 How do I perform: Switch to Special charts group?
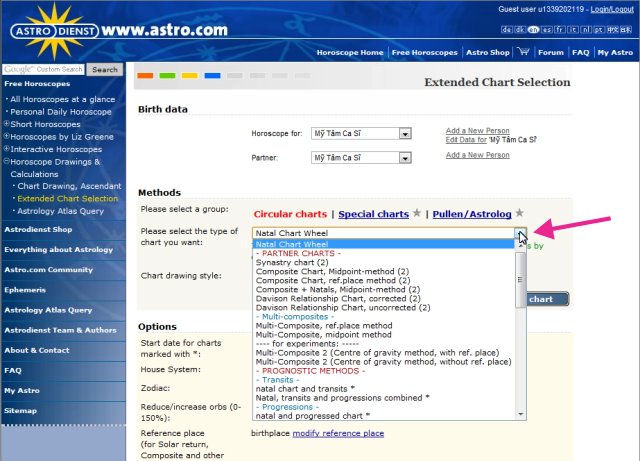(373, 214)
